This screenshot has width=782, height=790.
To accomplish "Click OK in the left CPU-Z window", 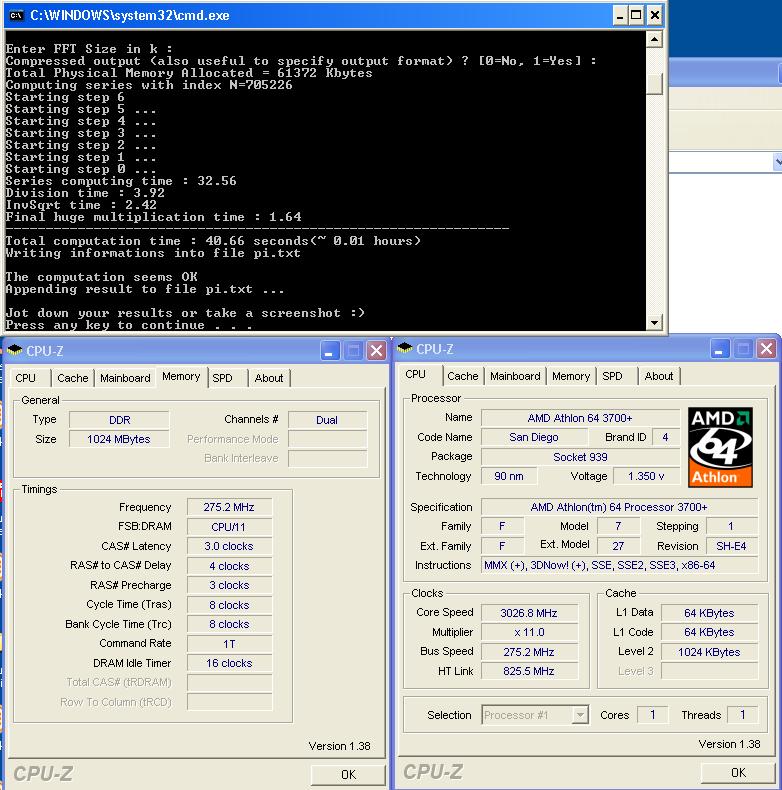I will 348,775.
